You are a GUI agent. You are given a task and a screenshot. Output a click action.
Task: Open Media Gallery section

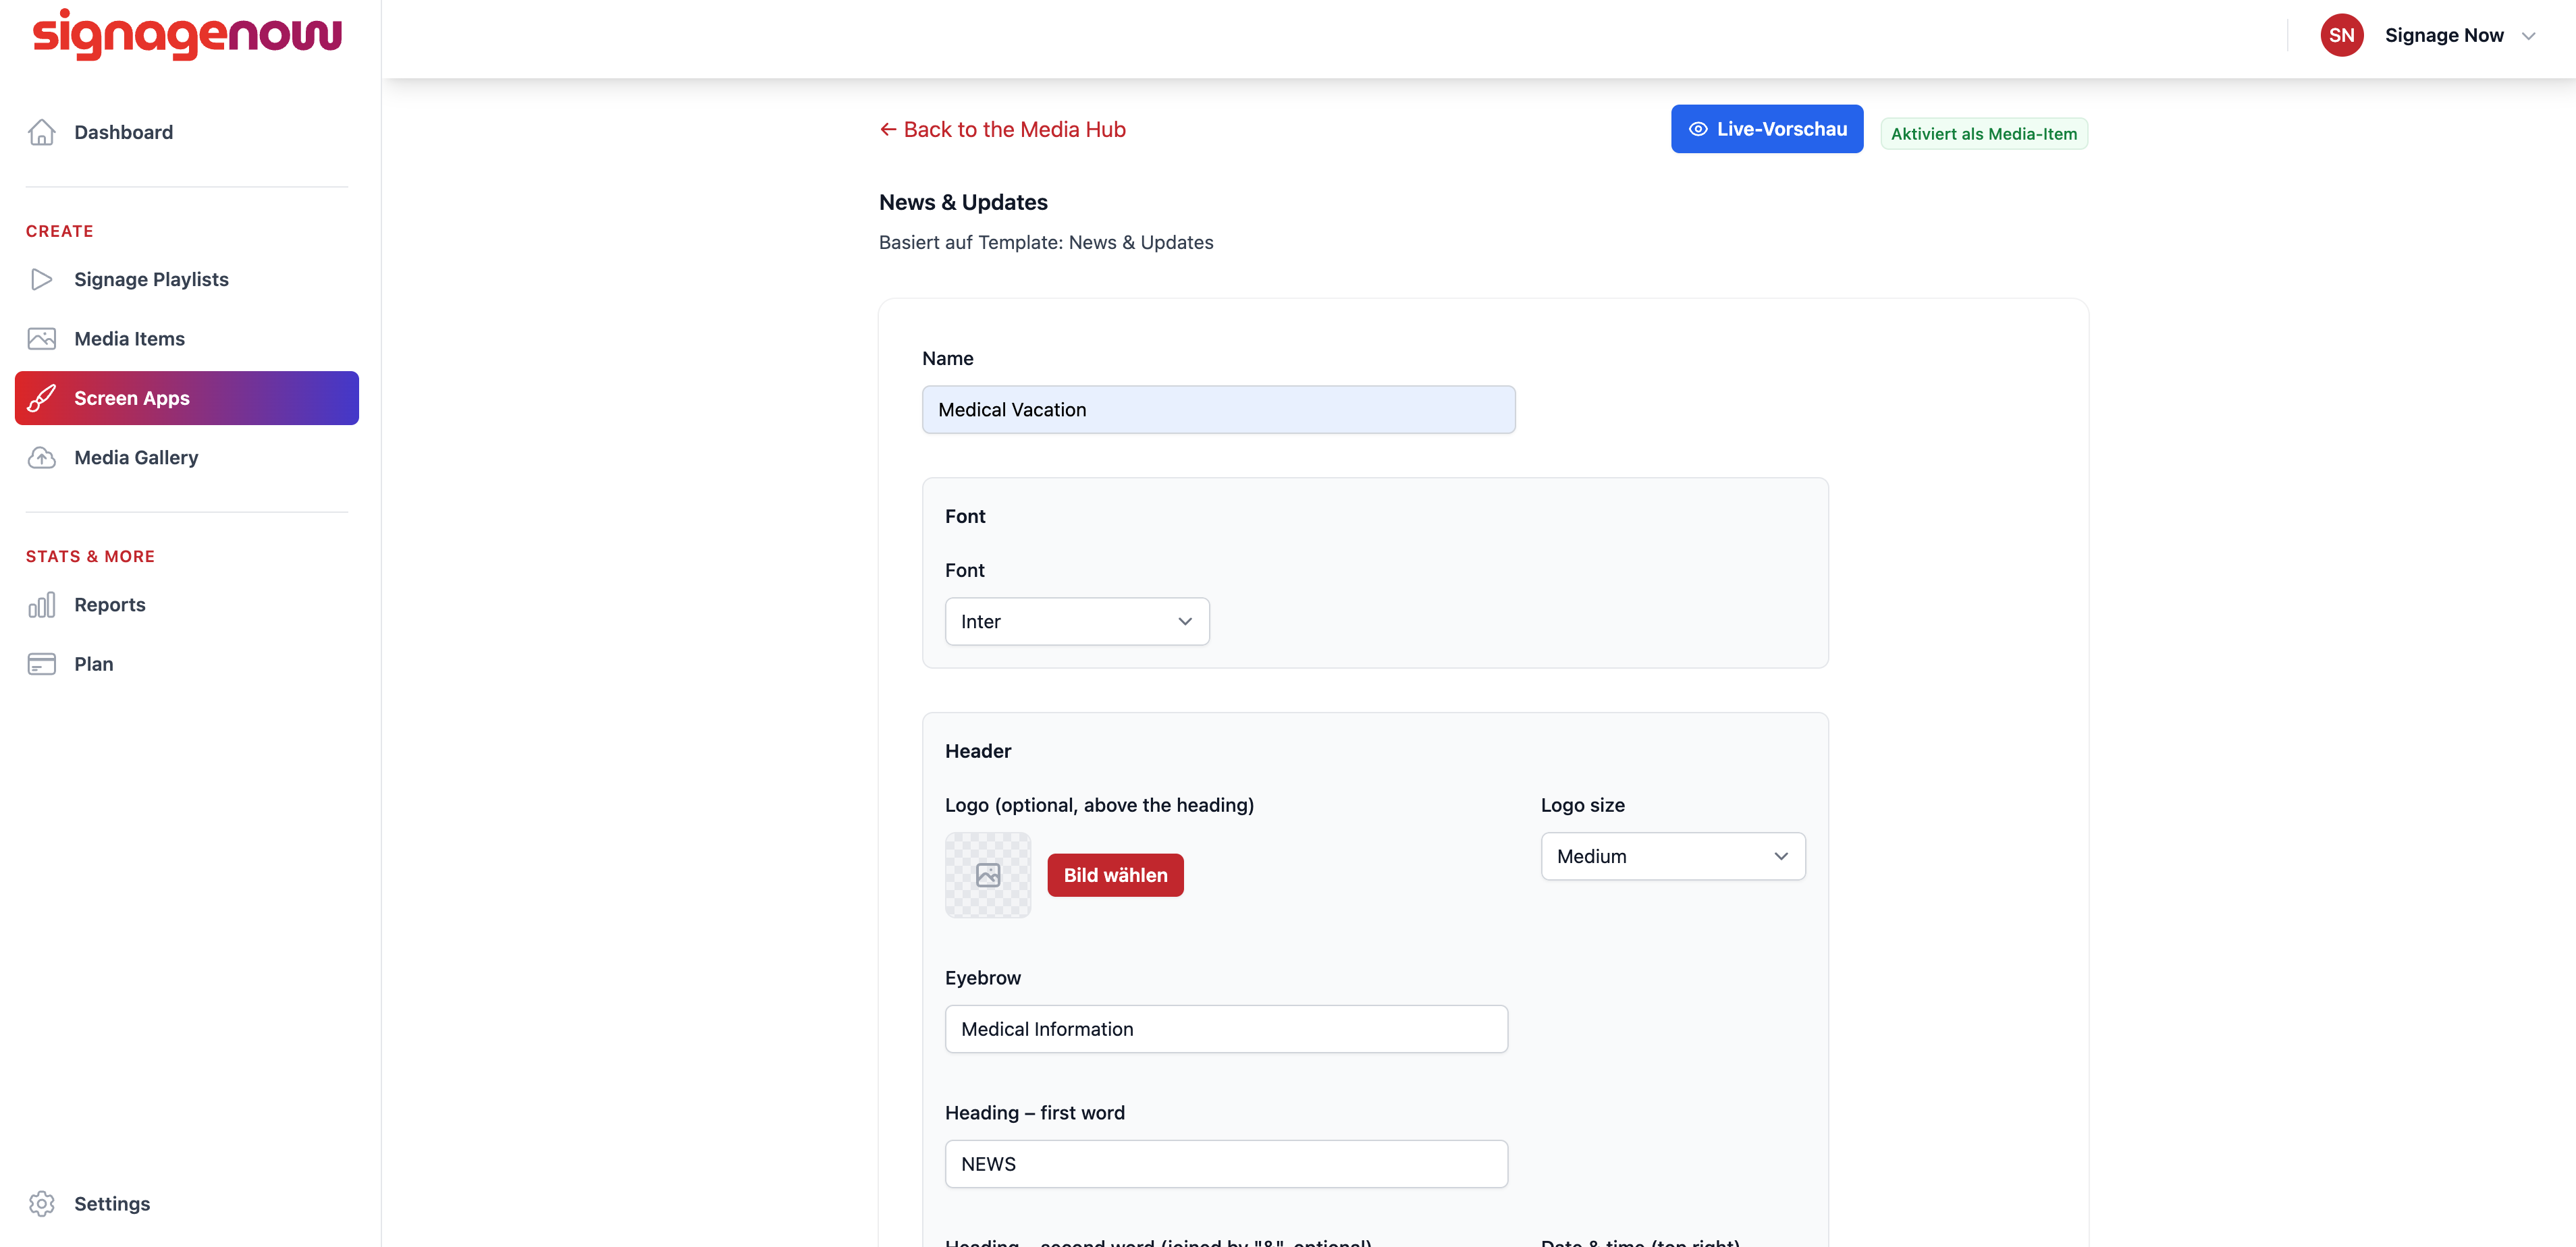(x=187, y=457)
